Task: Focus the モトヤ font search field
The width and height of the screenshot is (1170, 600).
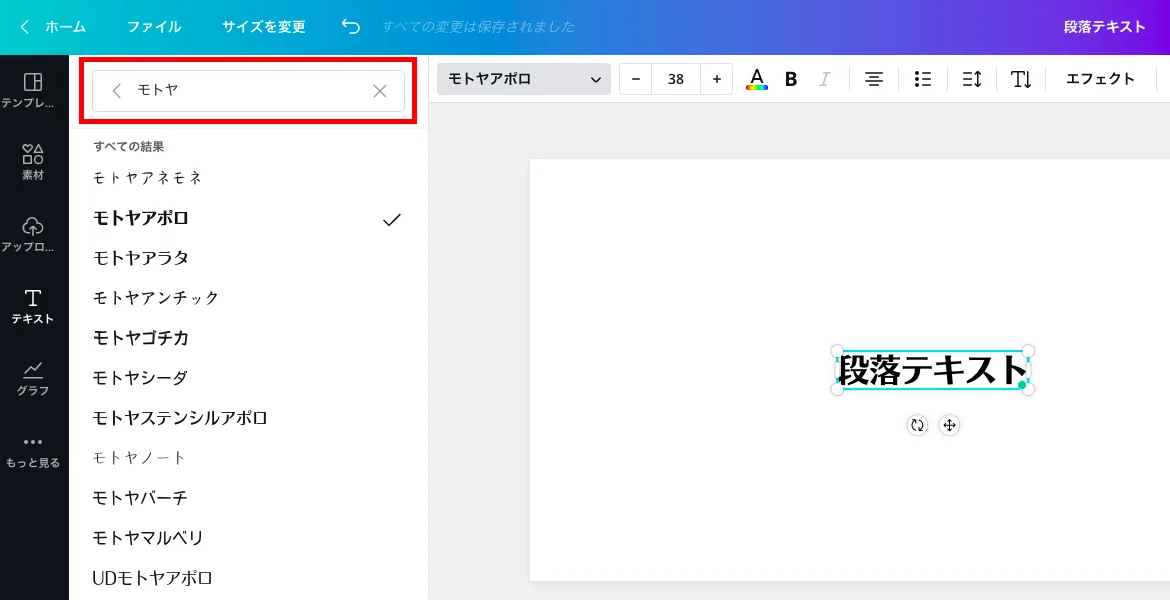Action: tap(248, 91)
